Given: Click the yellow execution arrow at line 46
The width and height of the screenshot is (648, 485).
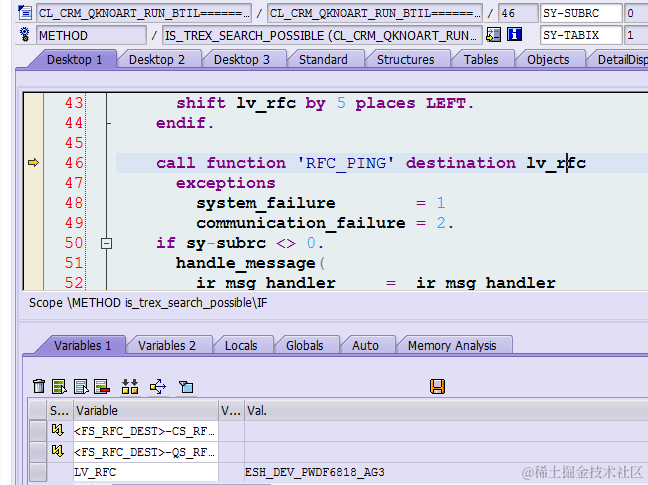Looking at the screenshot, I should click(x=33, y=163).
